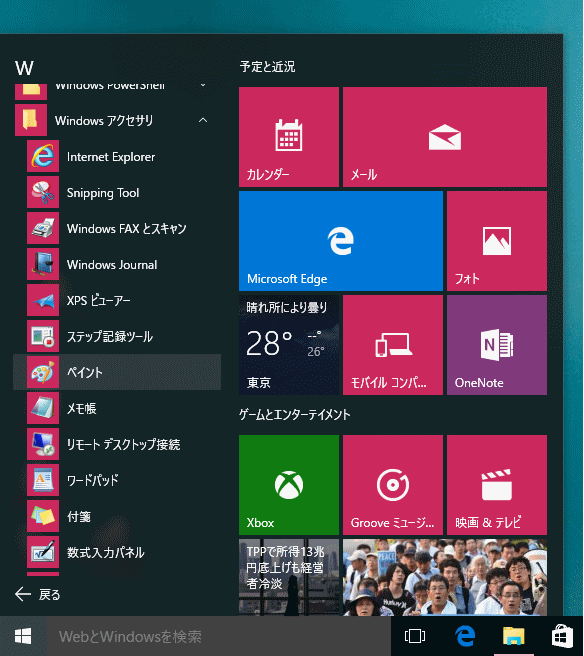The image size is (584, 656).
Task: Open Windows FAX とスキャン icon
Action: tap(43, 228)
